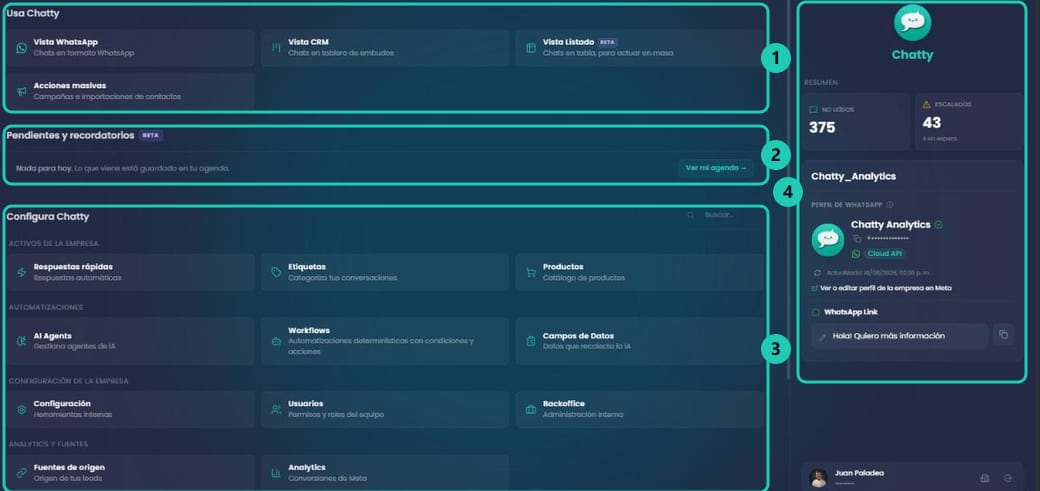Click the Backoffice briefcase icon
The height and width of the screenshot is (491, 1040).
[531, 409]
